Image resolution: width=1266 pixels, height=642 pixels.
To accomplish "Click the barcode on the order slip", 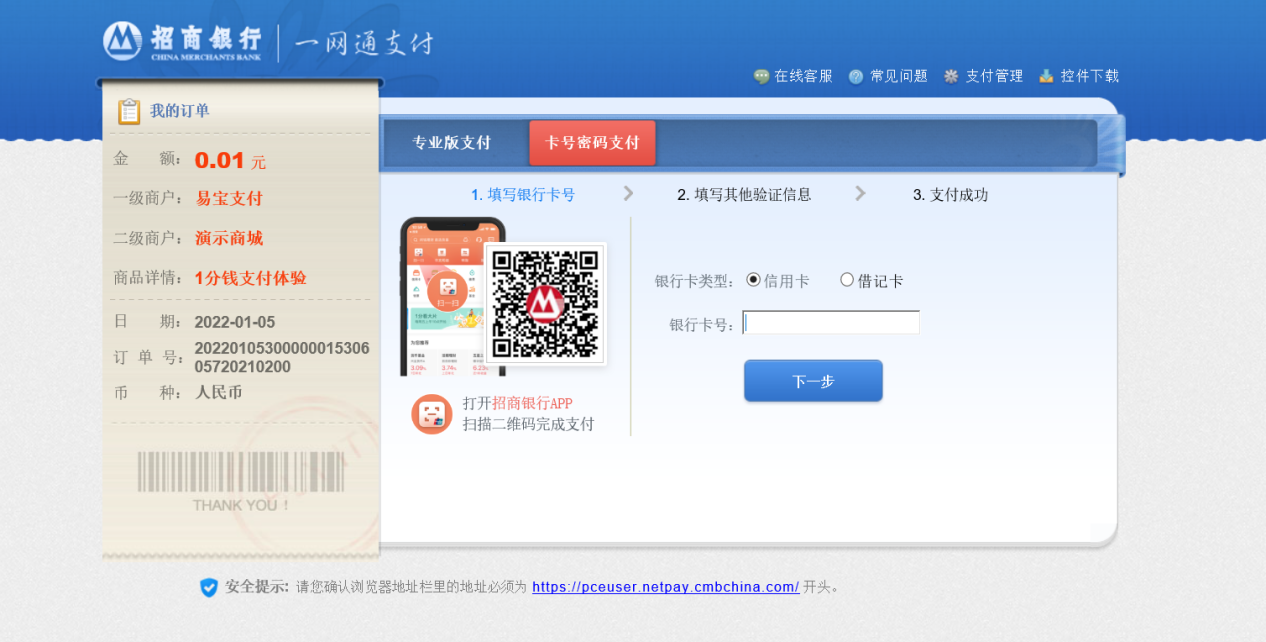I will (238, 470).
